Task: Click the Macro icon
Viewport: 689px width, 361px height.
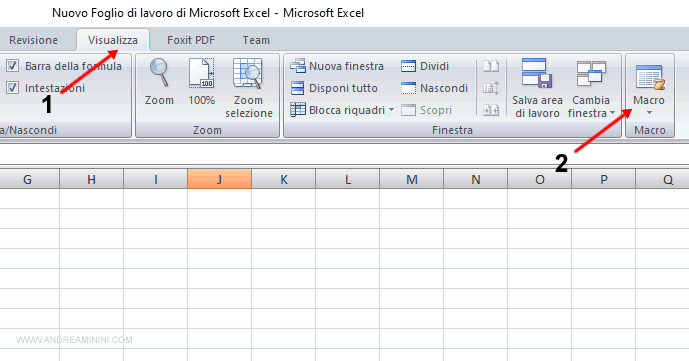Action: click(x=650, y=78)
